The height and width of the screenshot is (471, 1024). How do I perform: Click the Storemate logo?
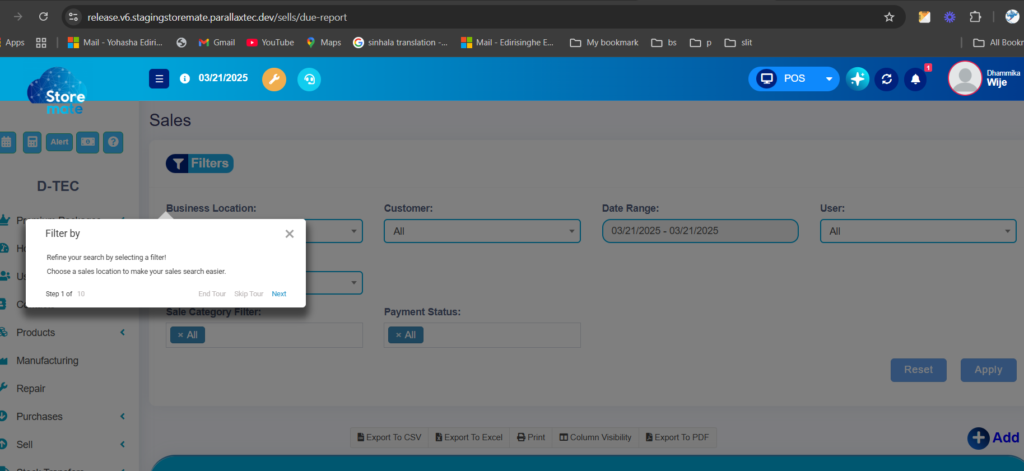57,91
